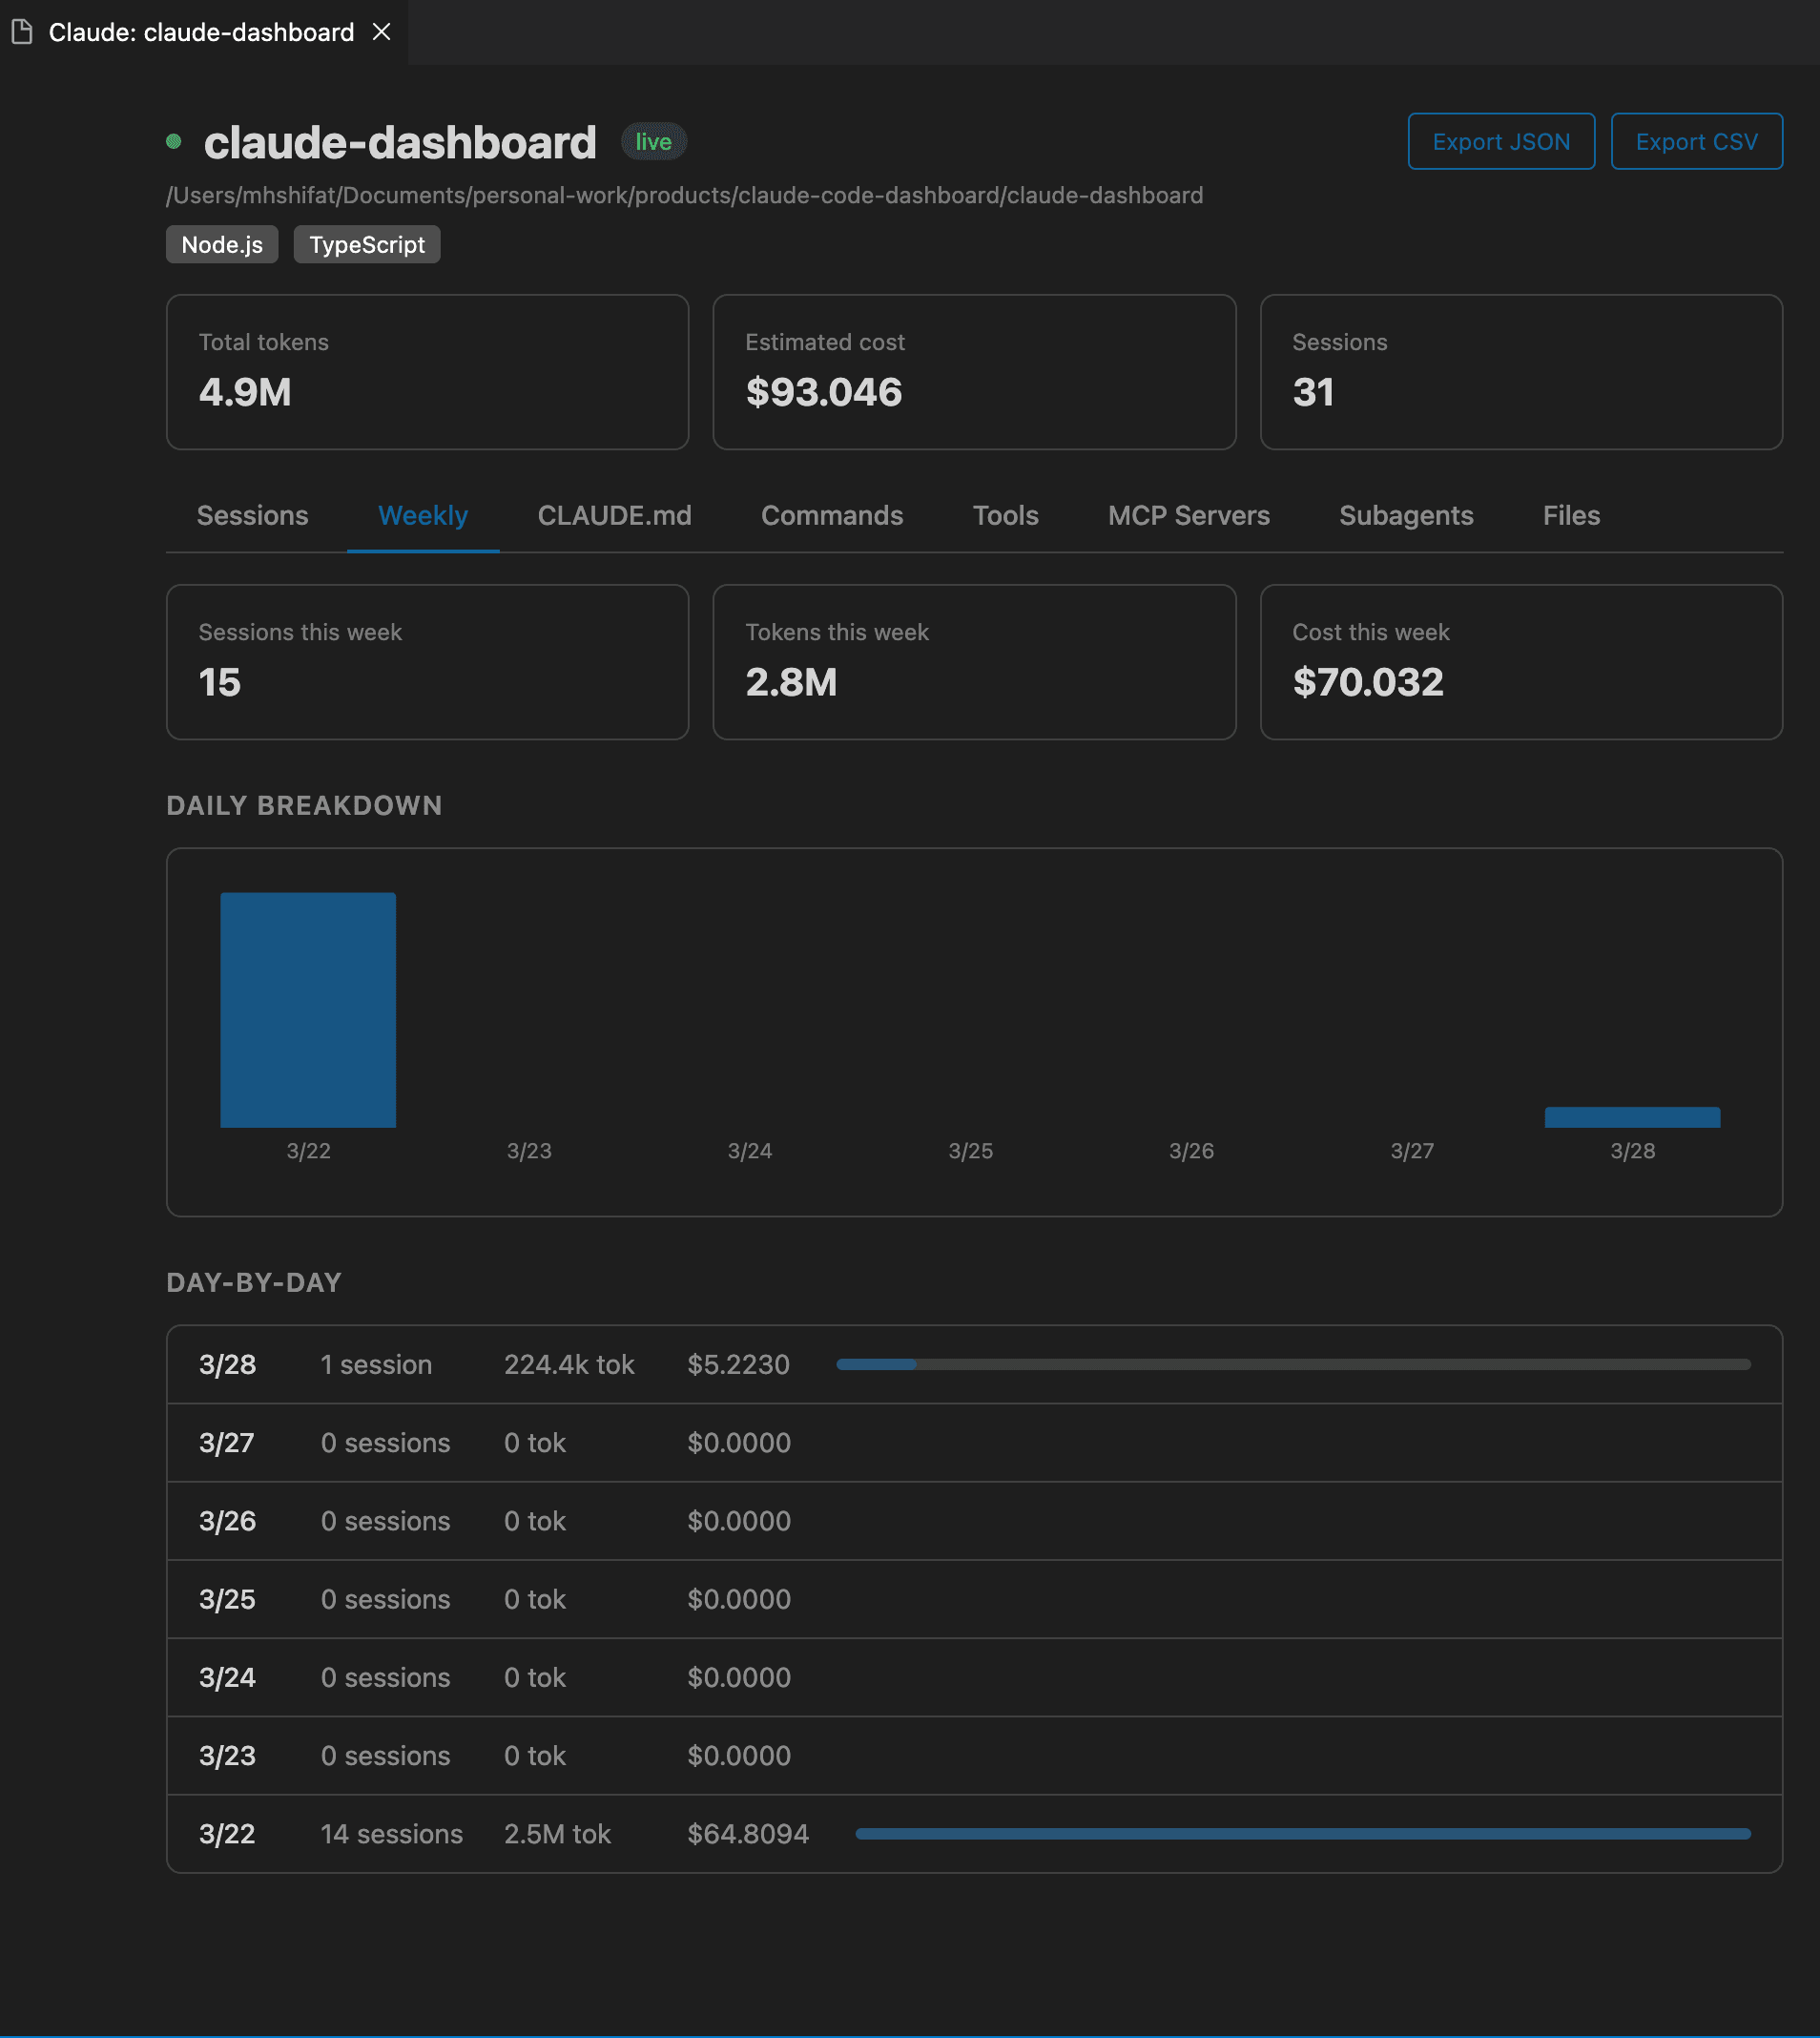This screenshot has width=1820, height=2038.
Task: Switch to the Sessions tab
Action: [252, 516]
